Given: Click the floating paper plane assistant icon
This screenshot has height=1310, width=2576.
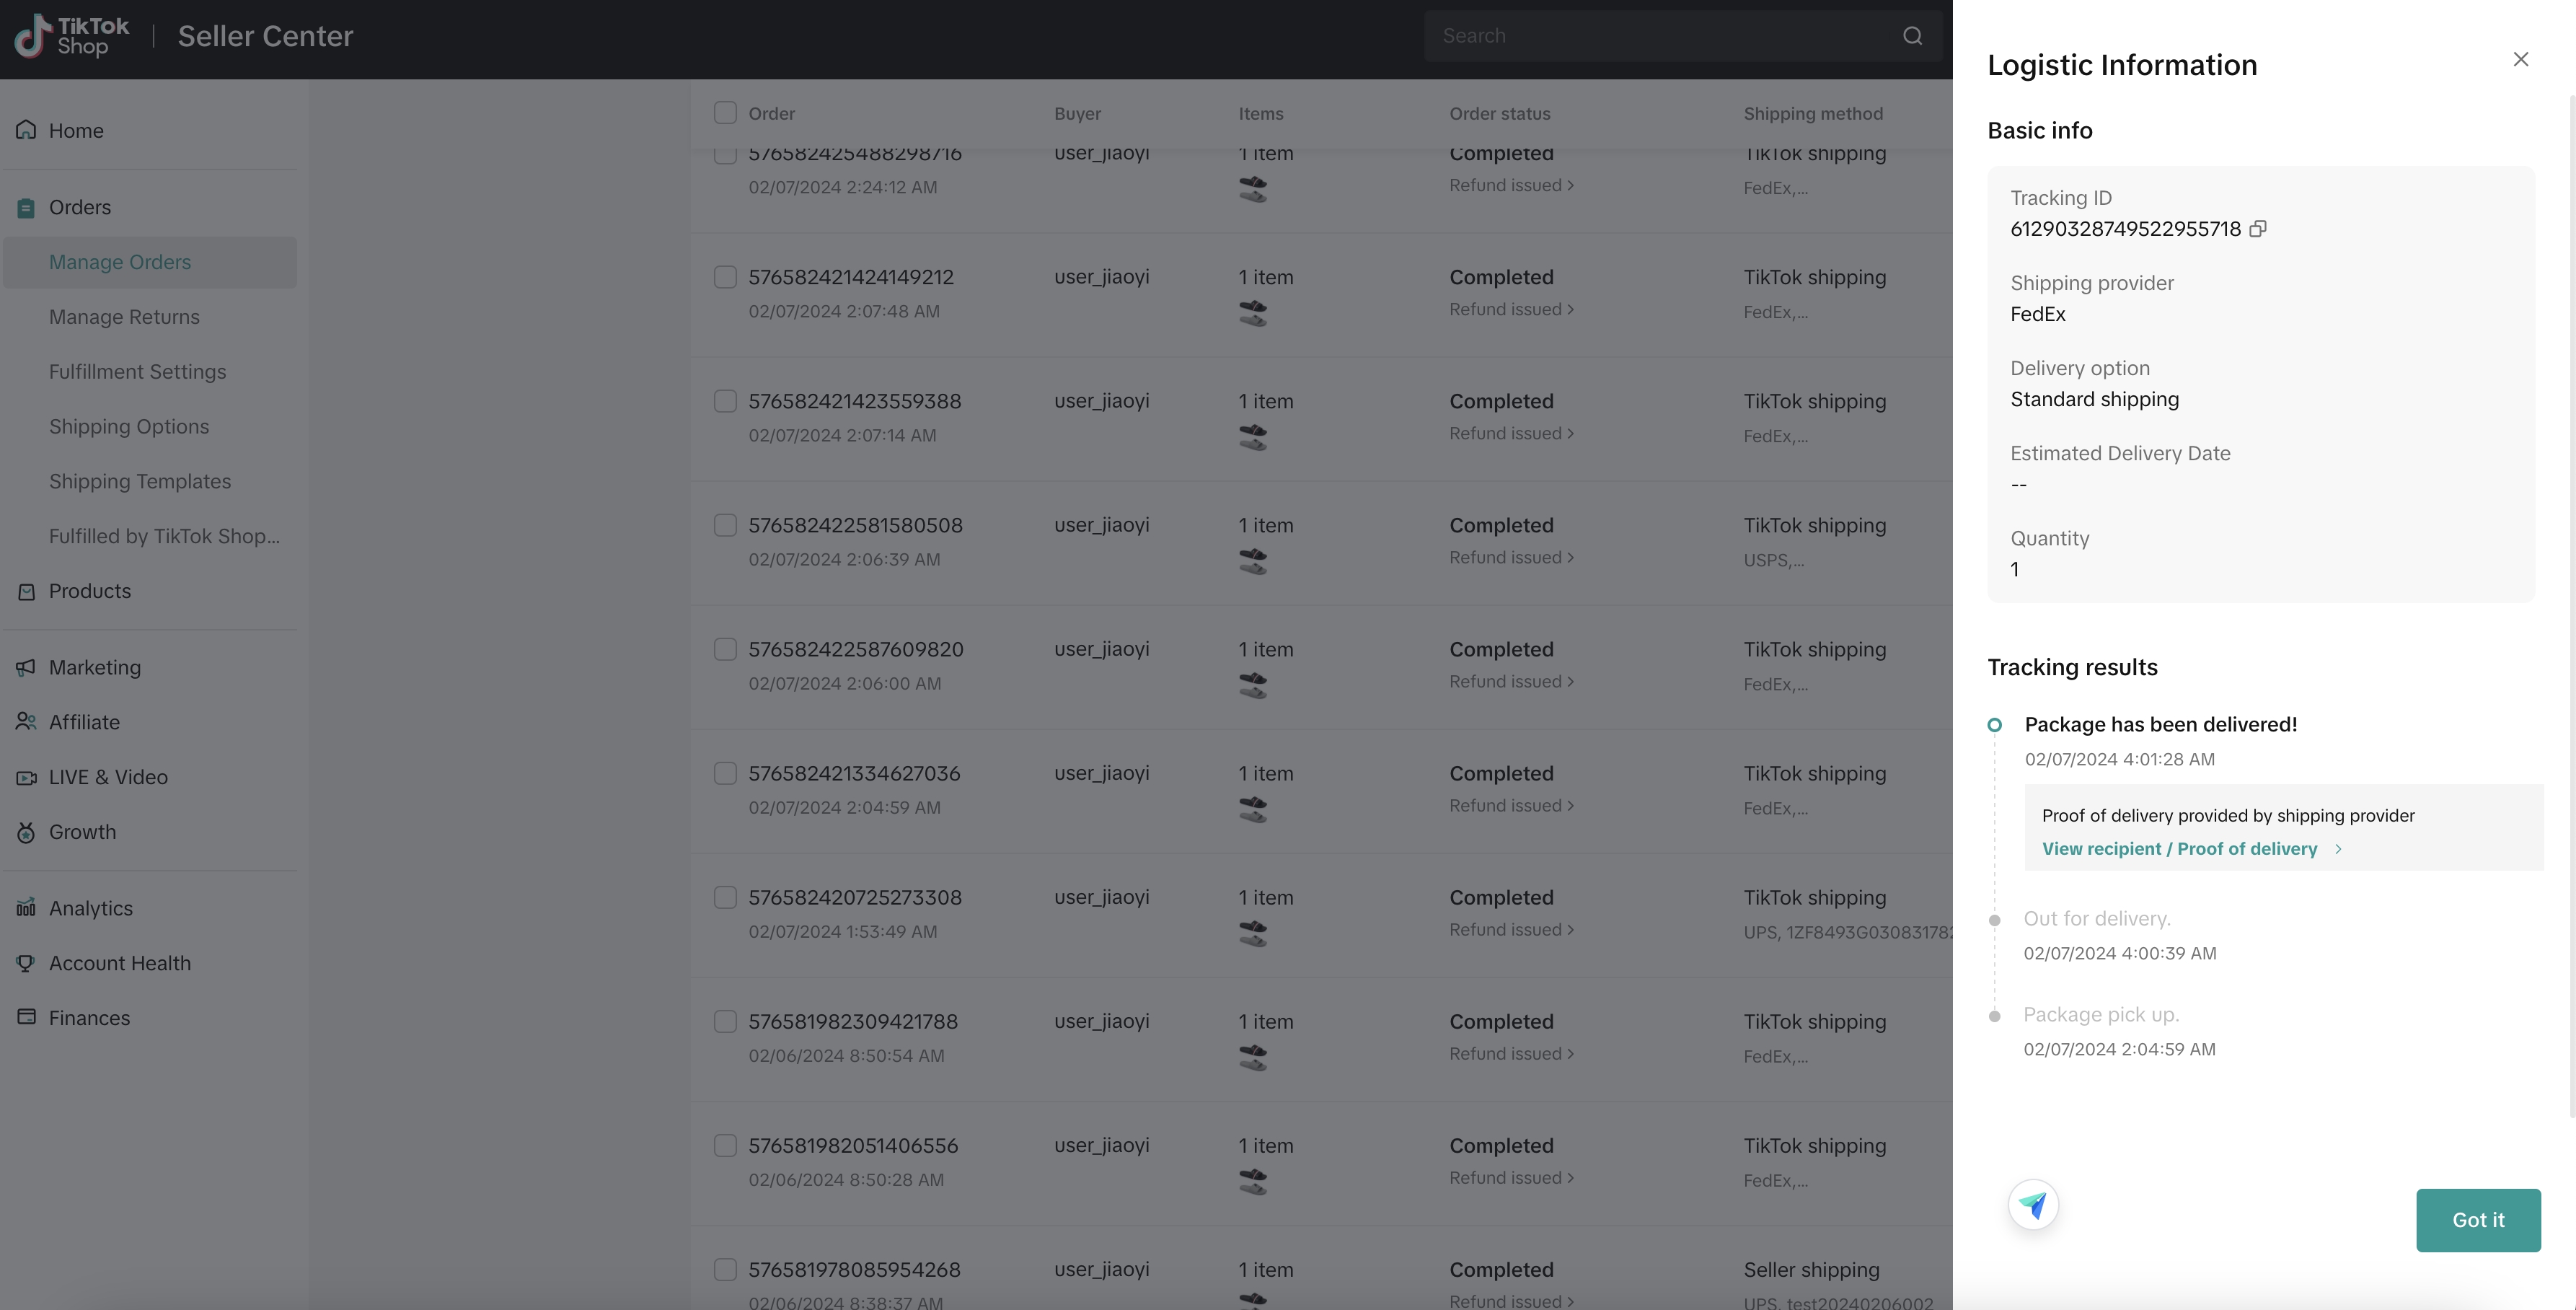Looking at the screenshot, I should [x=2033, y=1205].
